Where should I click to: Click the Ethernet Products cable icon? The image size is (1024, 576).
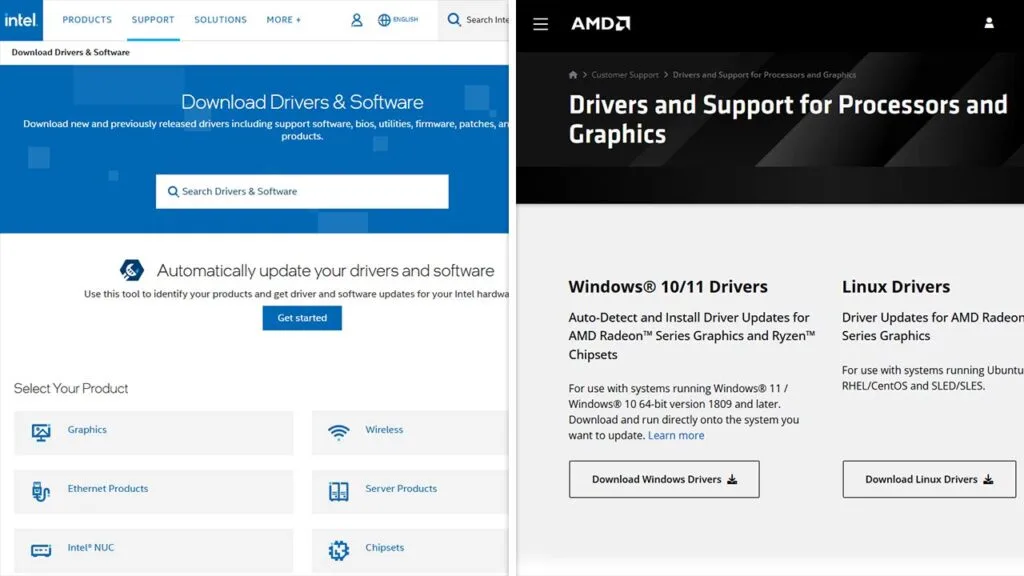tap(41, 491)
